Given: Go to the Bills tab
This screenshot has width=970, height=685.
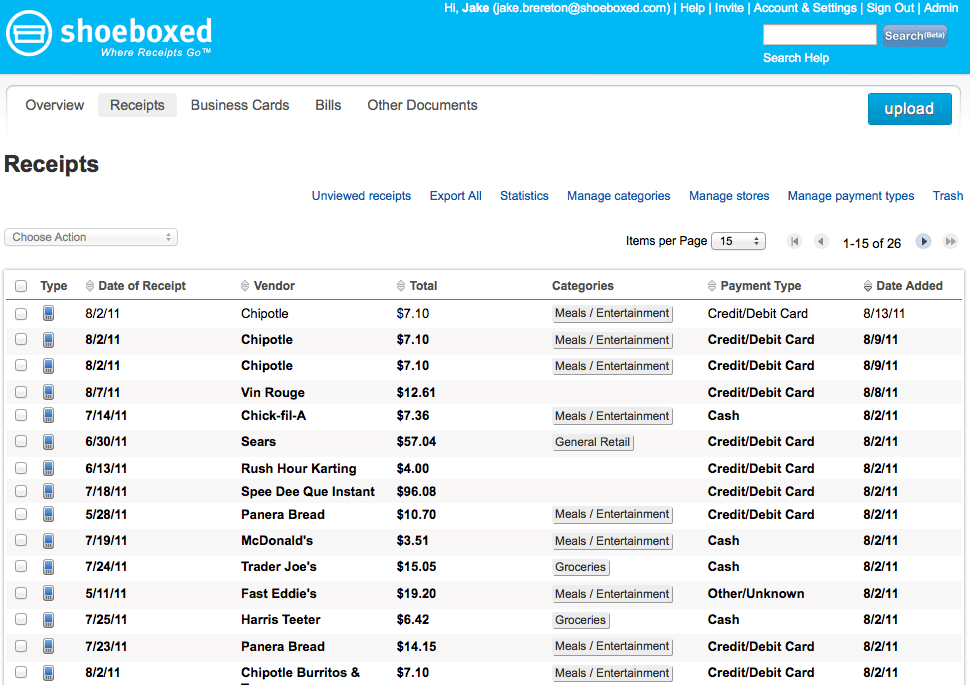Looking at the screenshot, I should coord(328,105).
